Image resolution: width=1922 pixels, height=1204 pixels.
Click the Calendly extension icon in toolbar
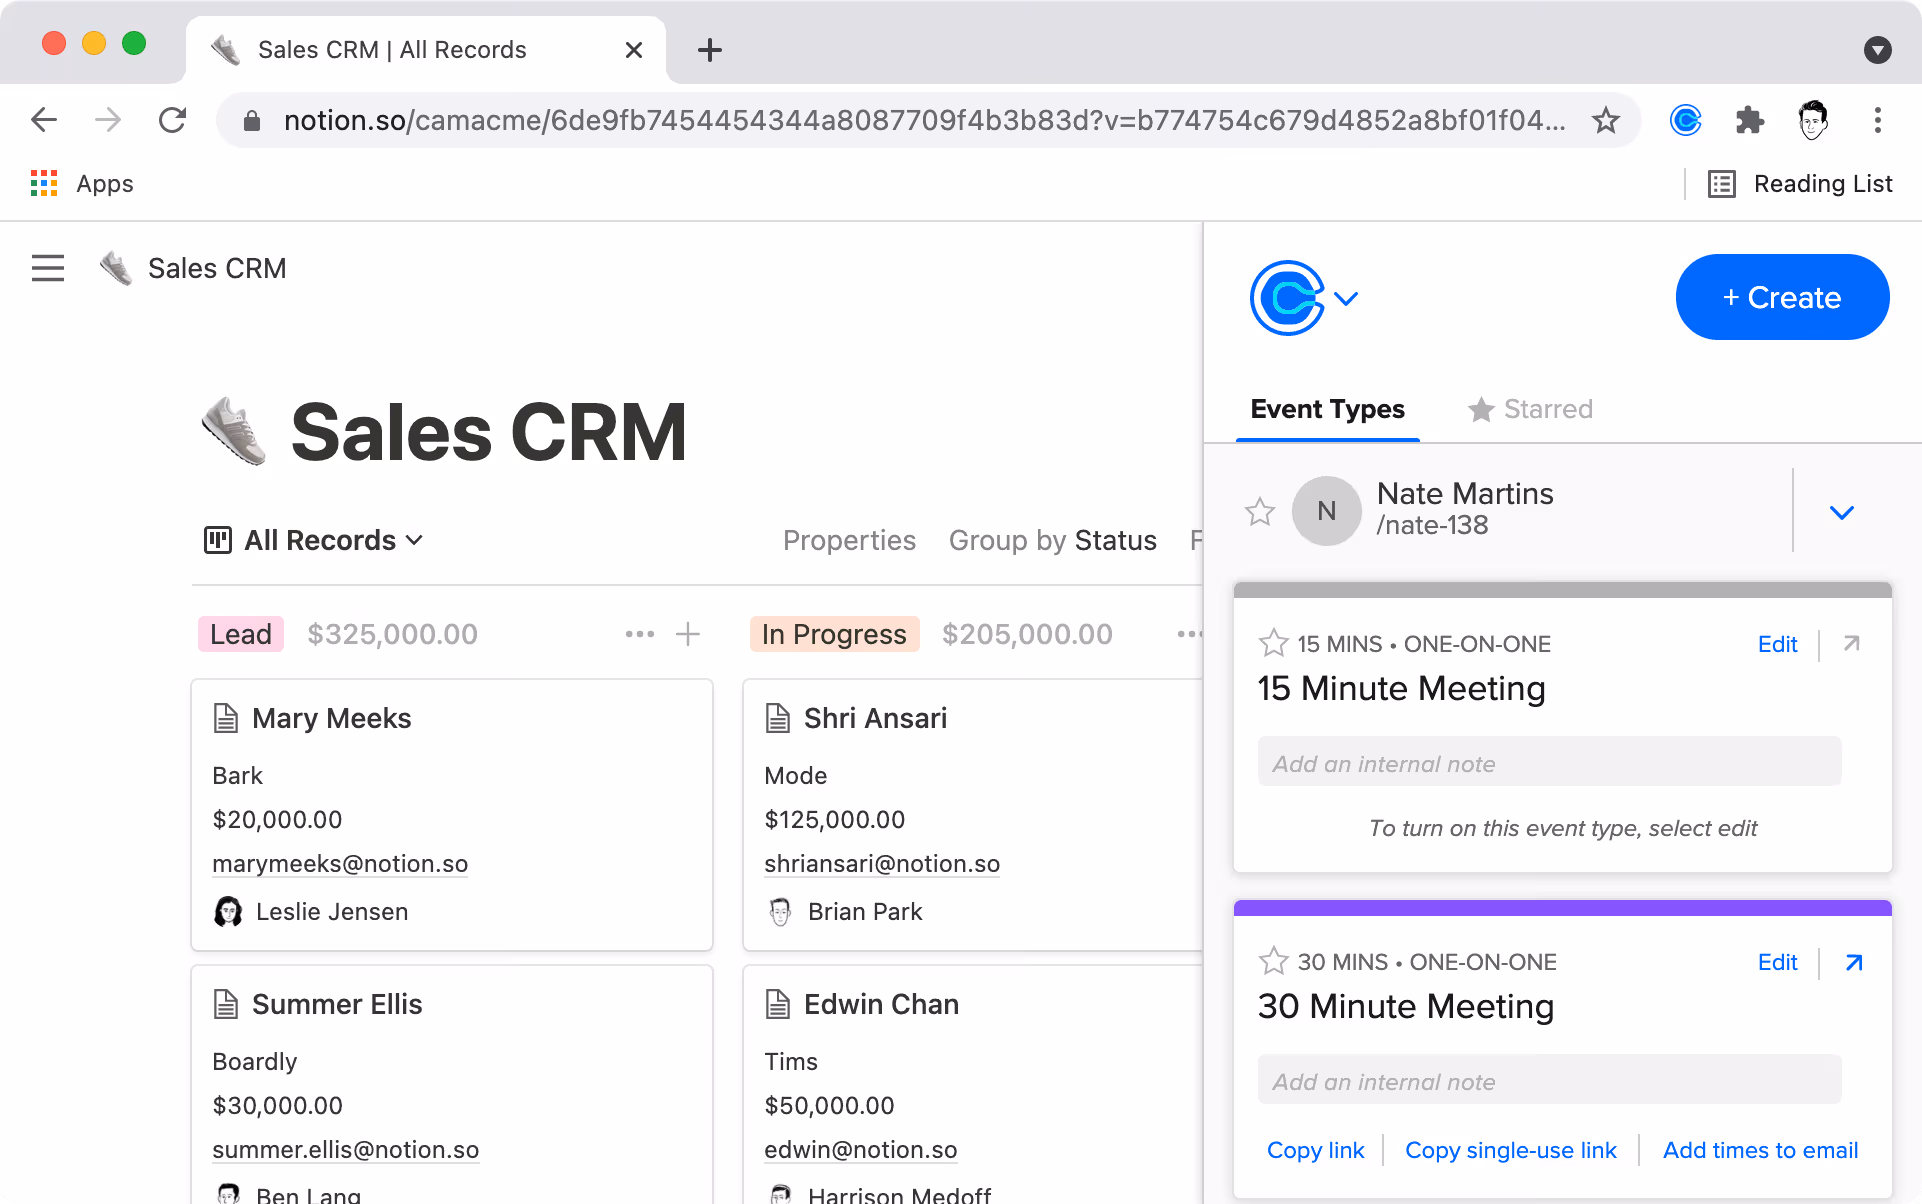[x=1686, y=121]
